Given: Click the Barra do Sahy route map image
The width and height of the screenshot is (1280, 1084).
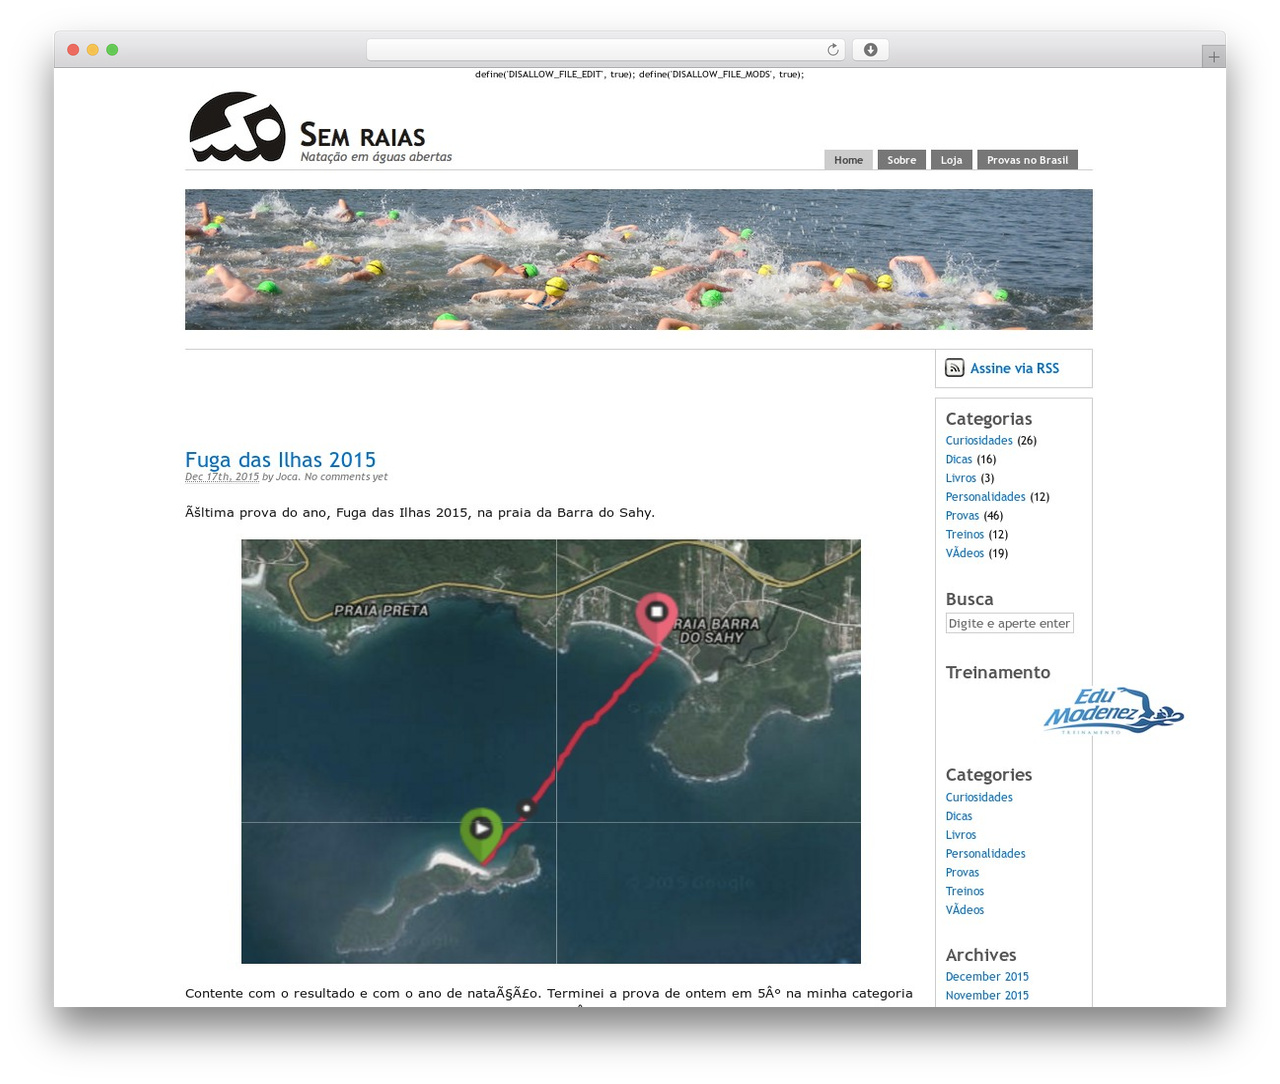Looking at the screenshot, I should pos(551,752).
